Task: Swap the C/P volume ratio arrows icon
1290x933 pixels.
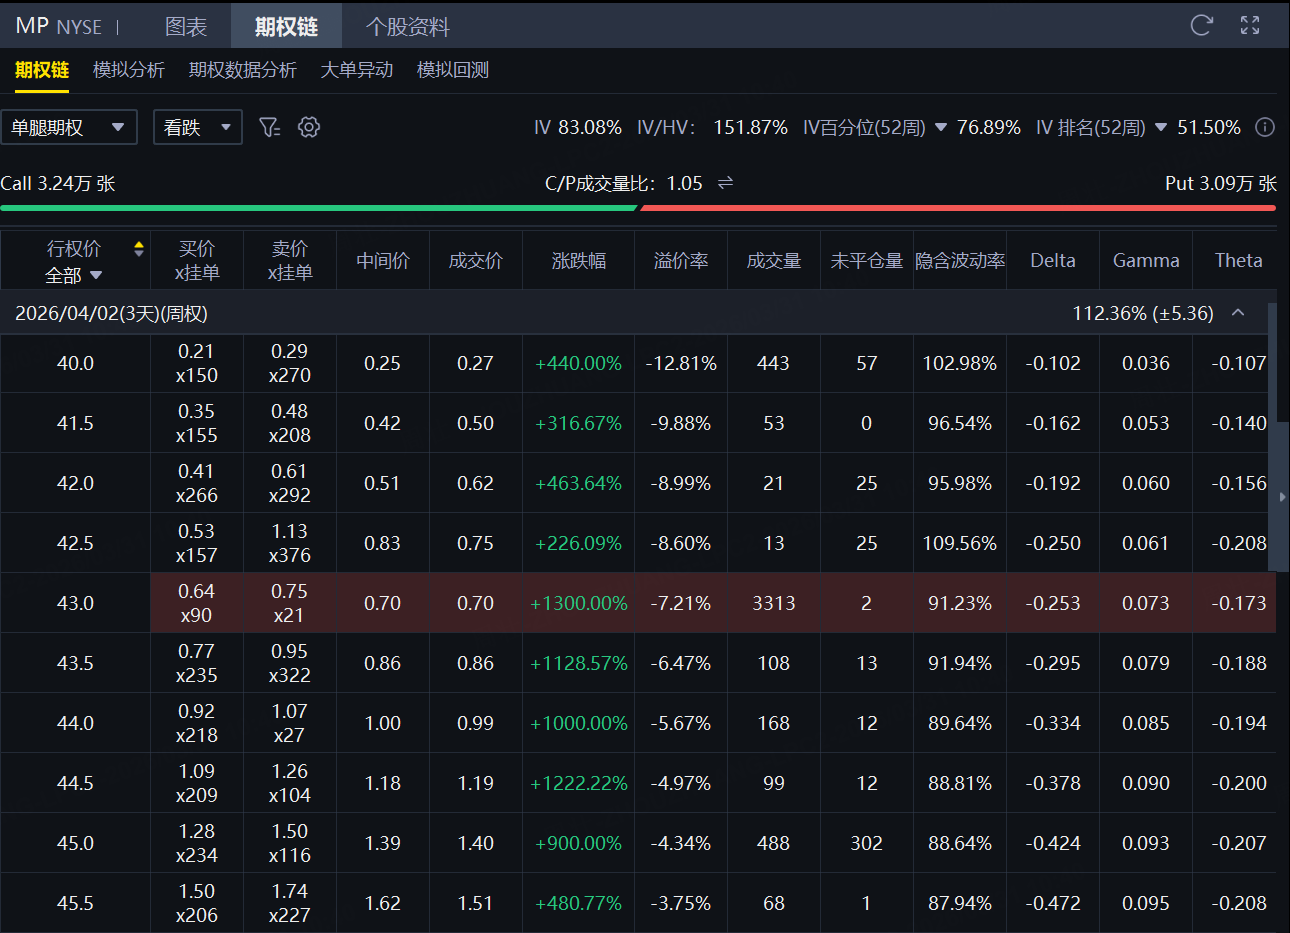Action: (726, 183)
